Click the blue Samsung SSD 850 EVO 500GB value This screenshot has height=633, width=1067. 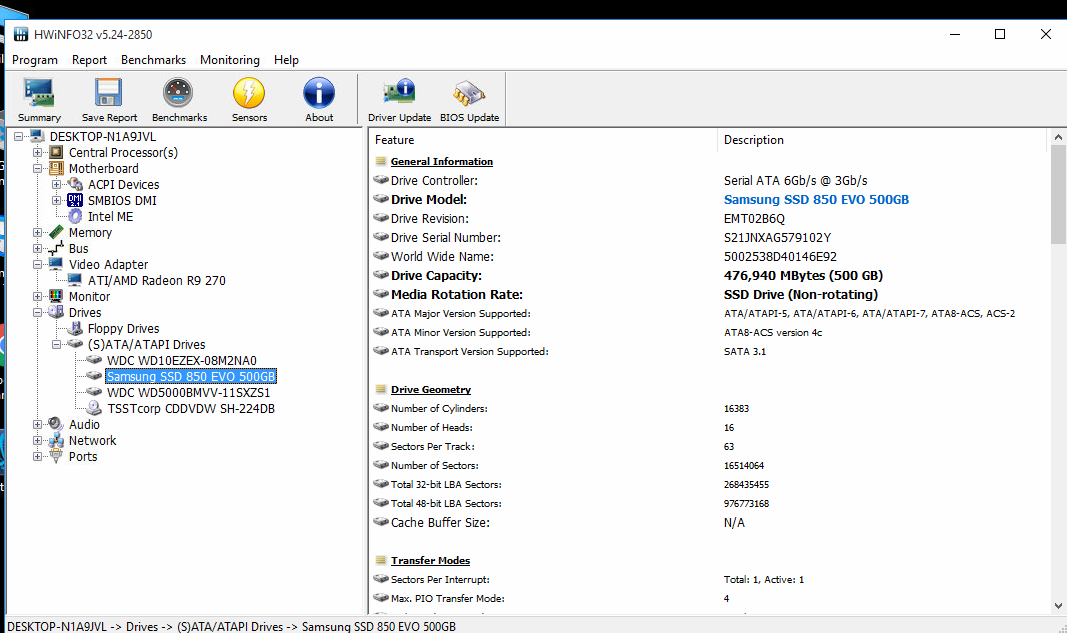click(816, 199)
